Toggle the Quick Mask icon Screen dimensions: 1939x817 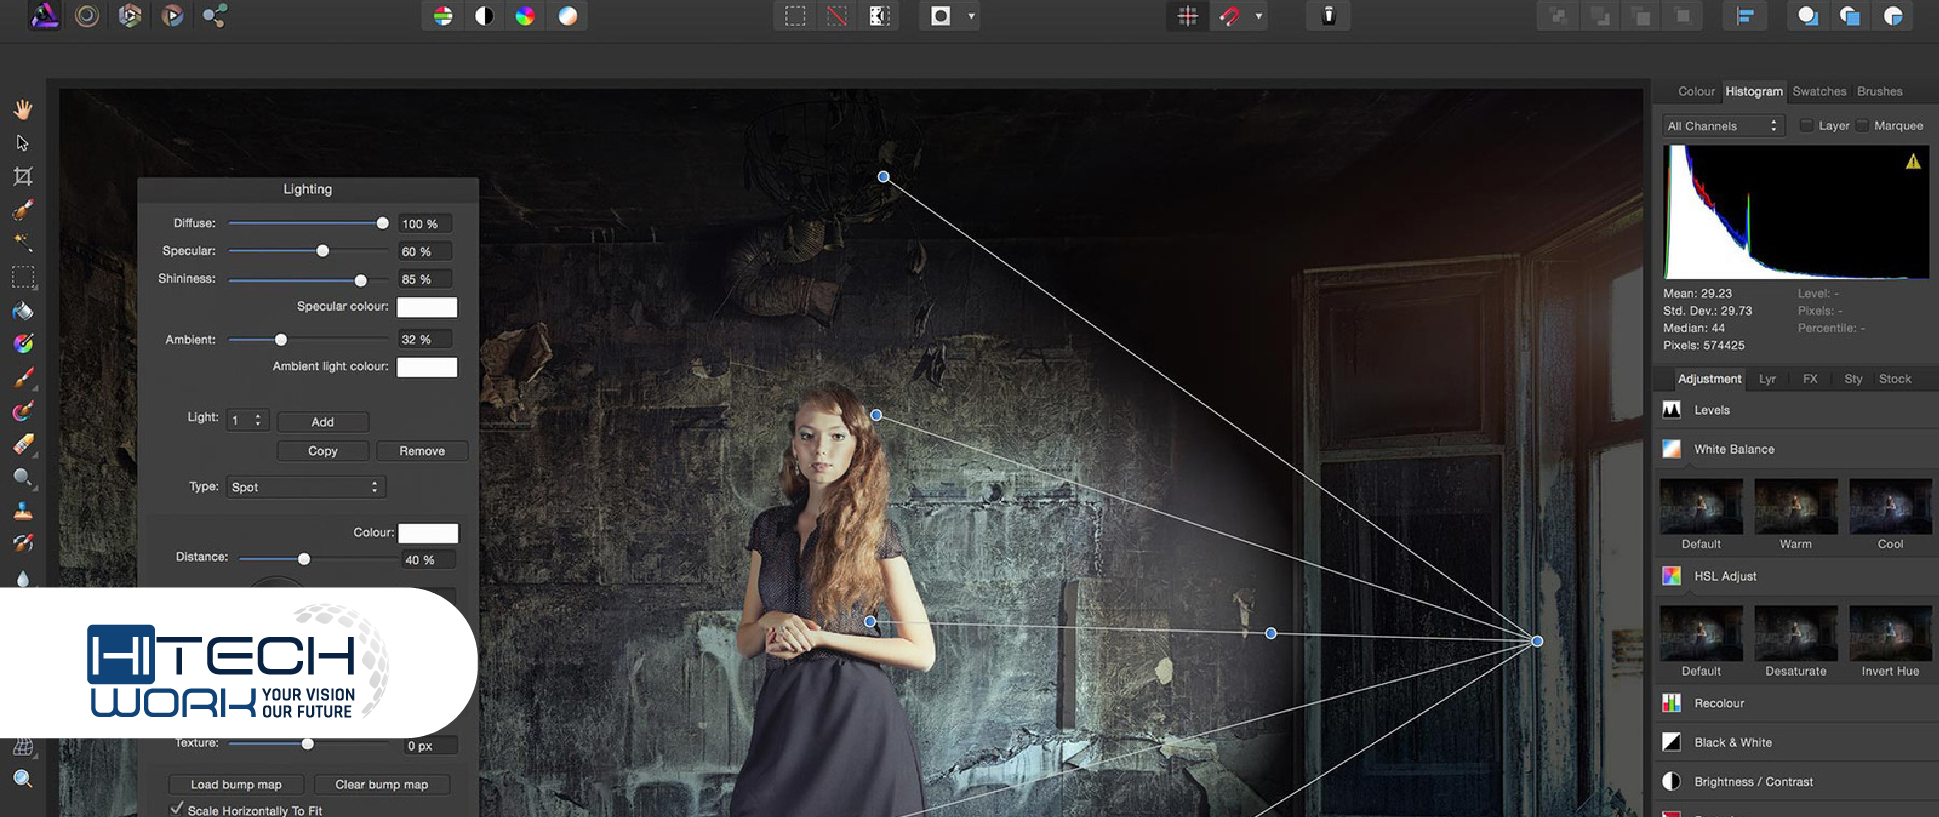click(940, 16)
